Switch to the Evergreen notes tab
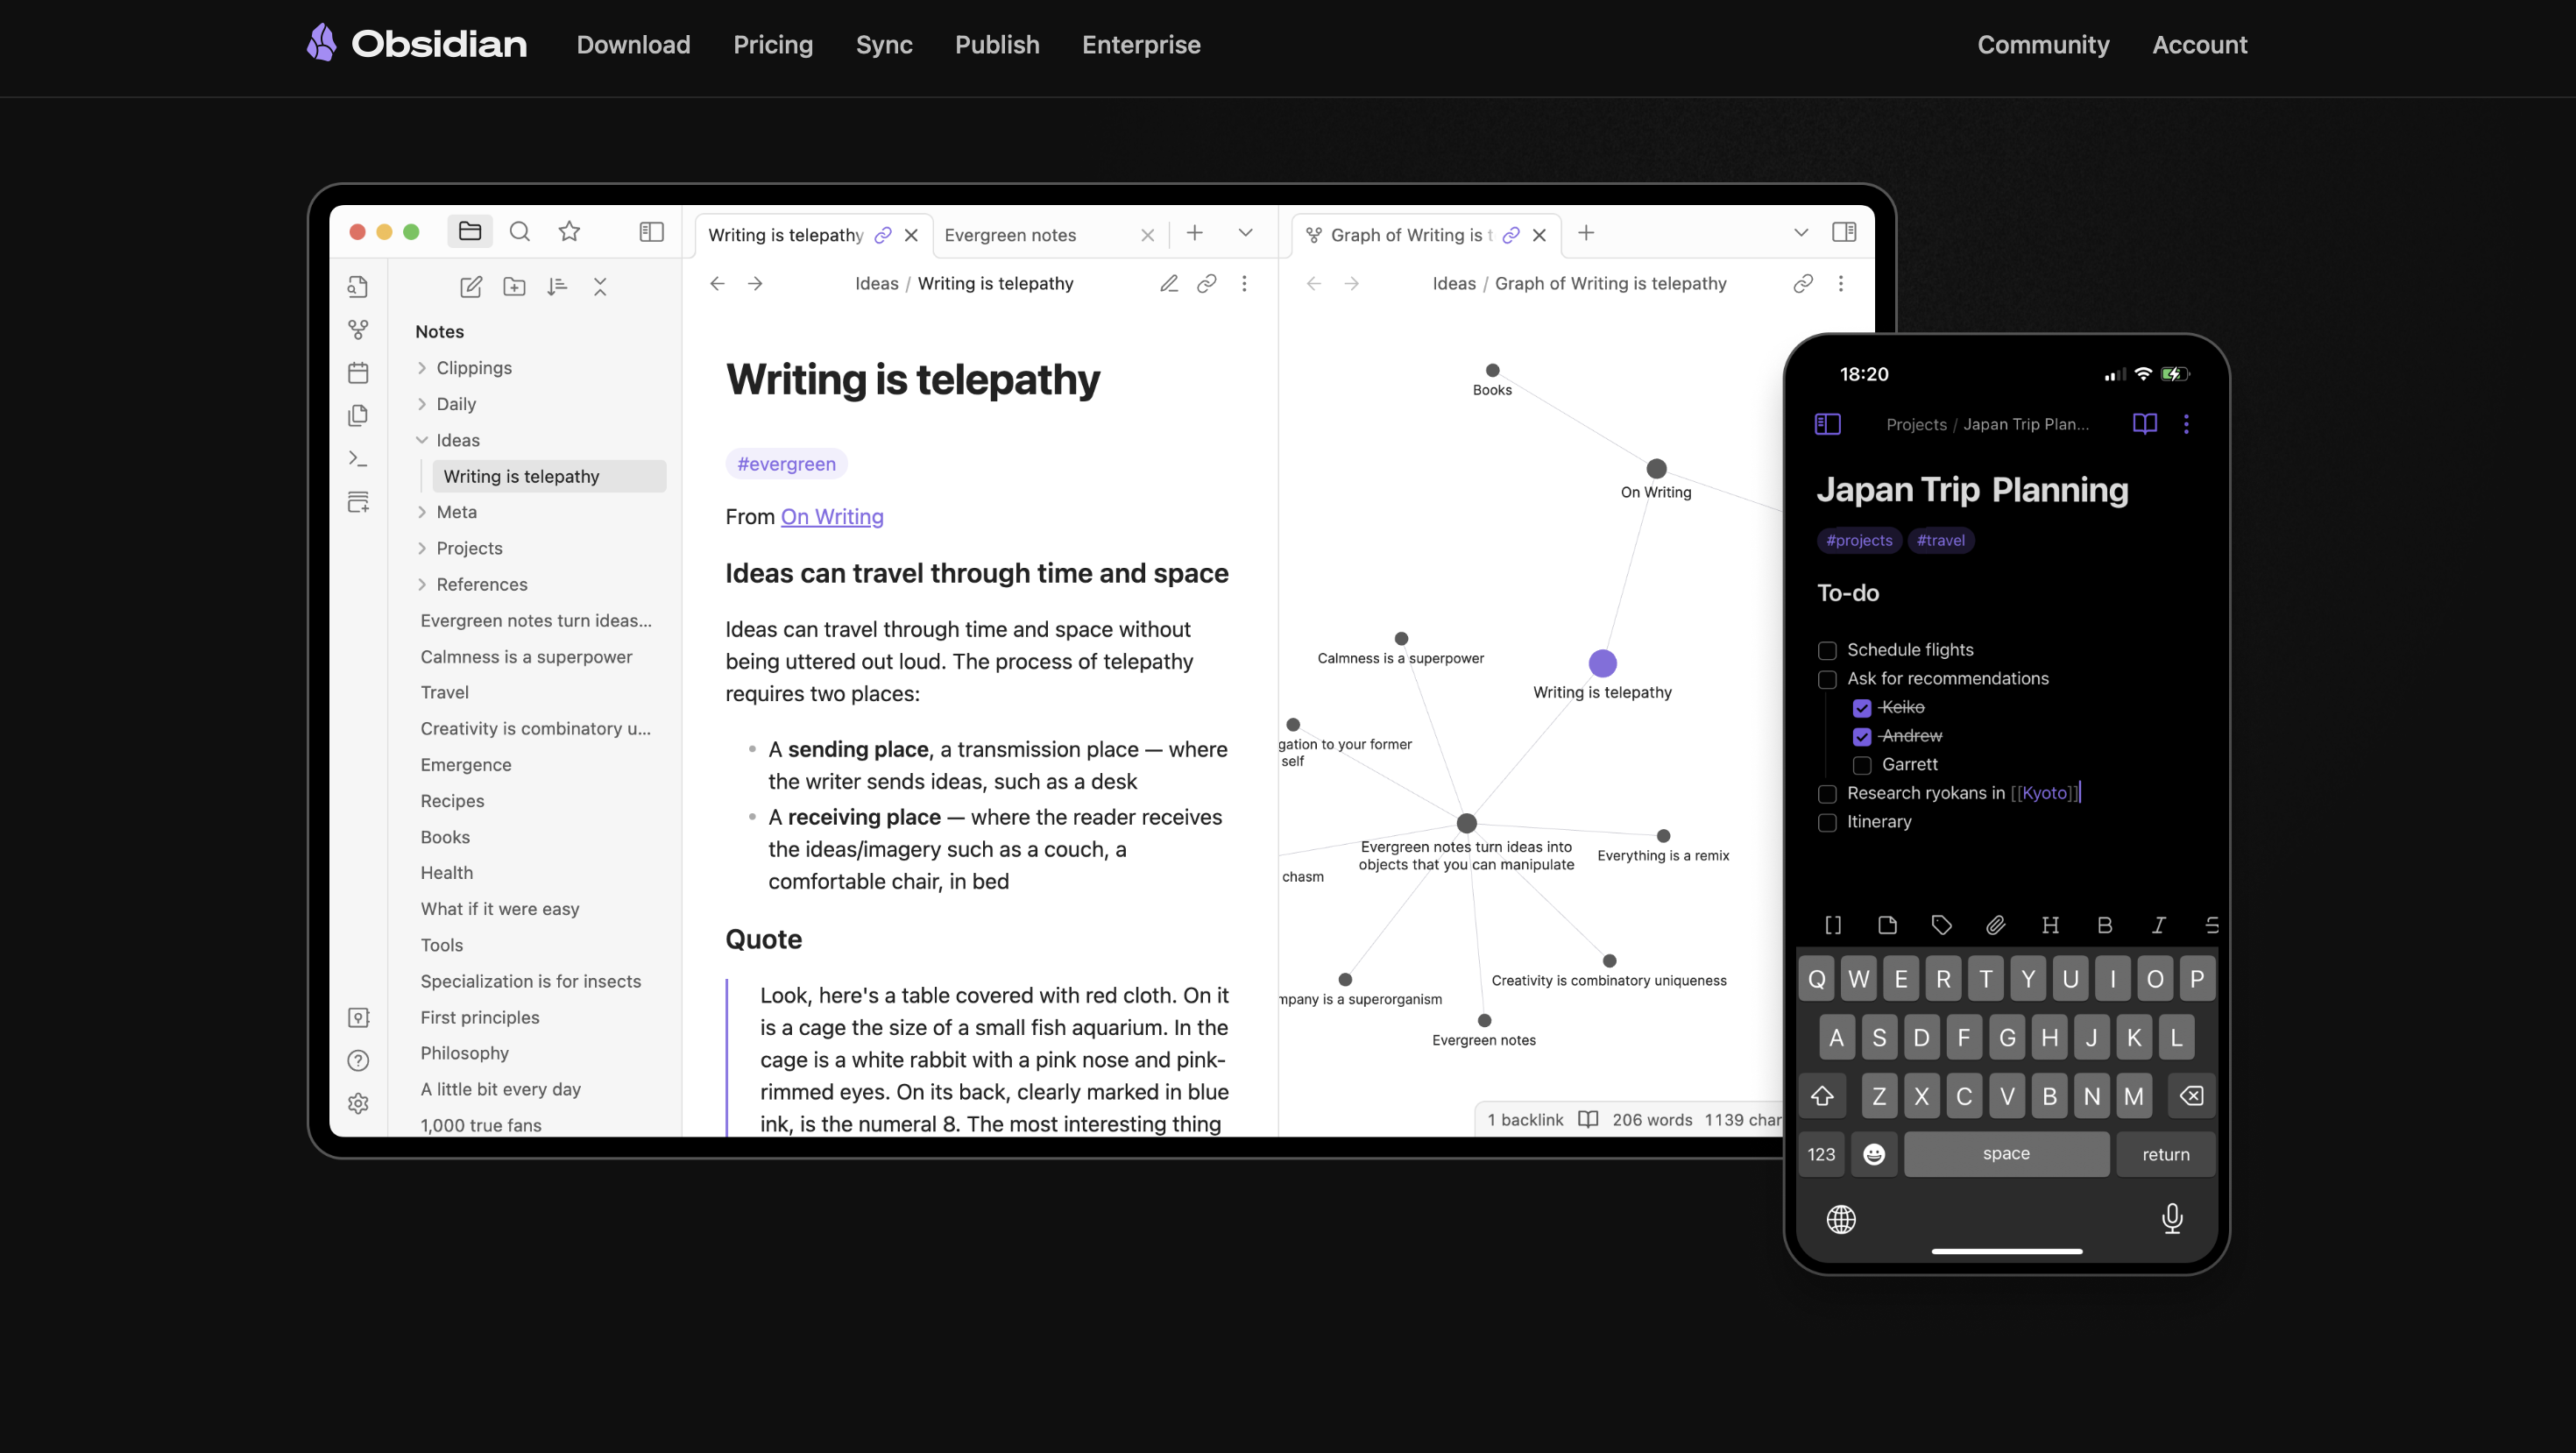 click(x=1010, y=235)
